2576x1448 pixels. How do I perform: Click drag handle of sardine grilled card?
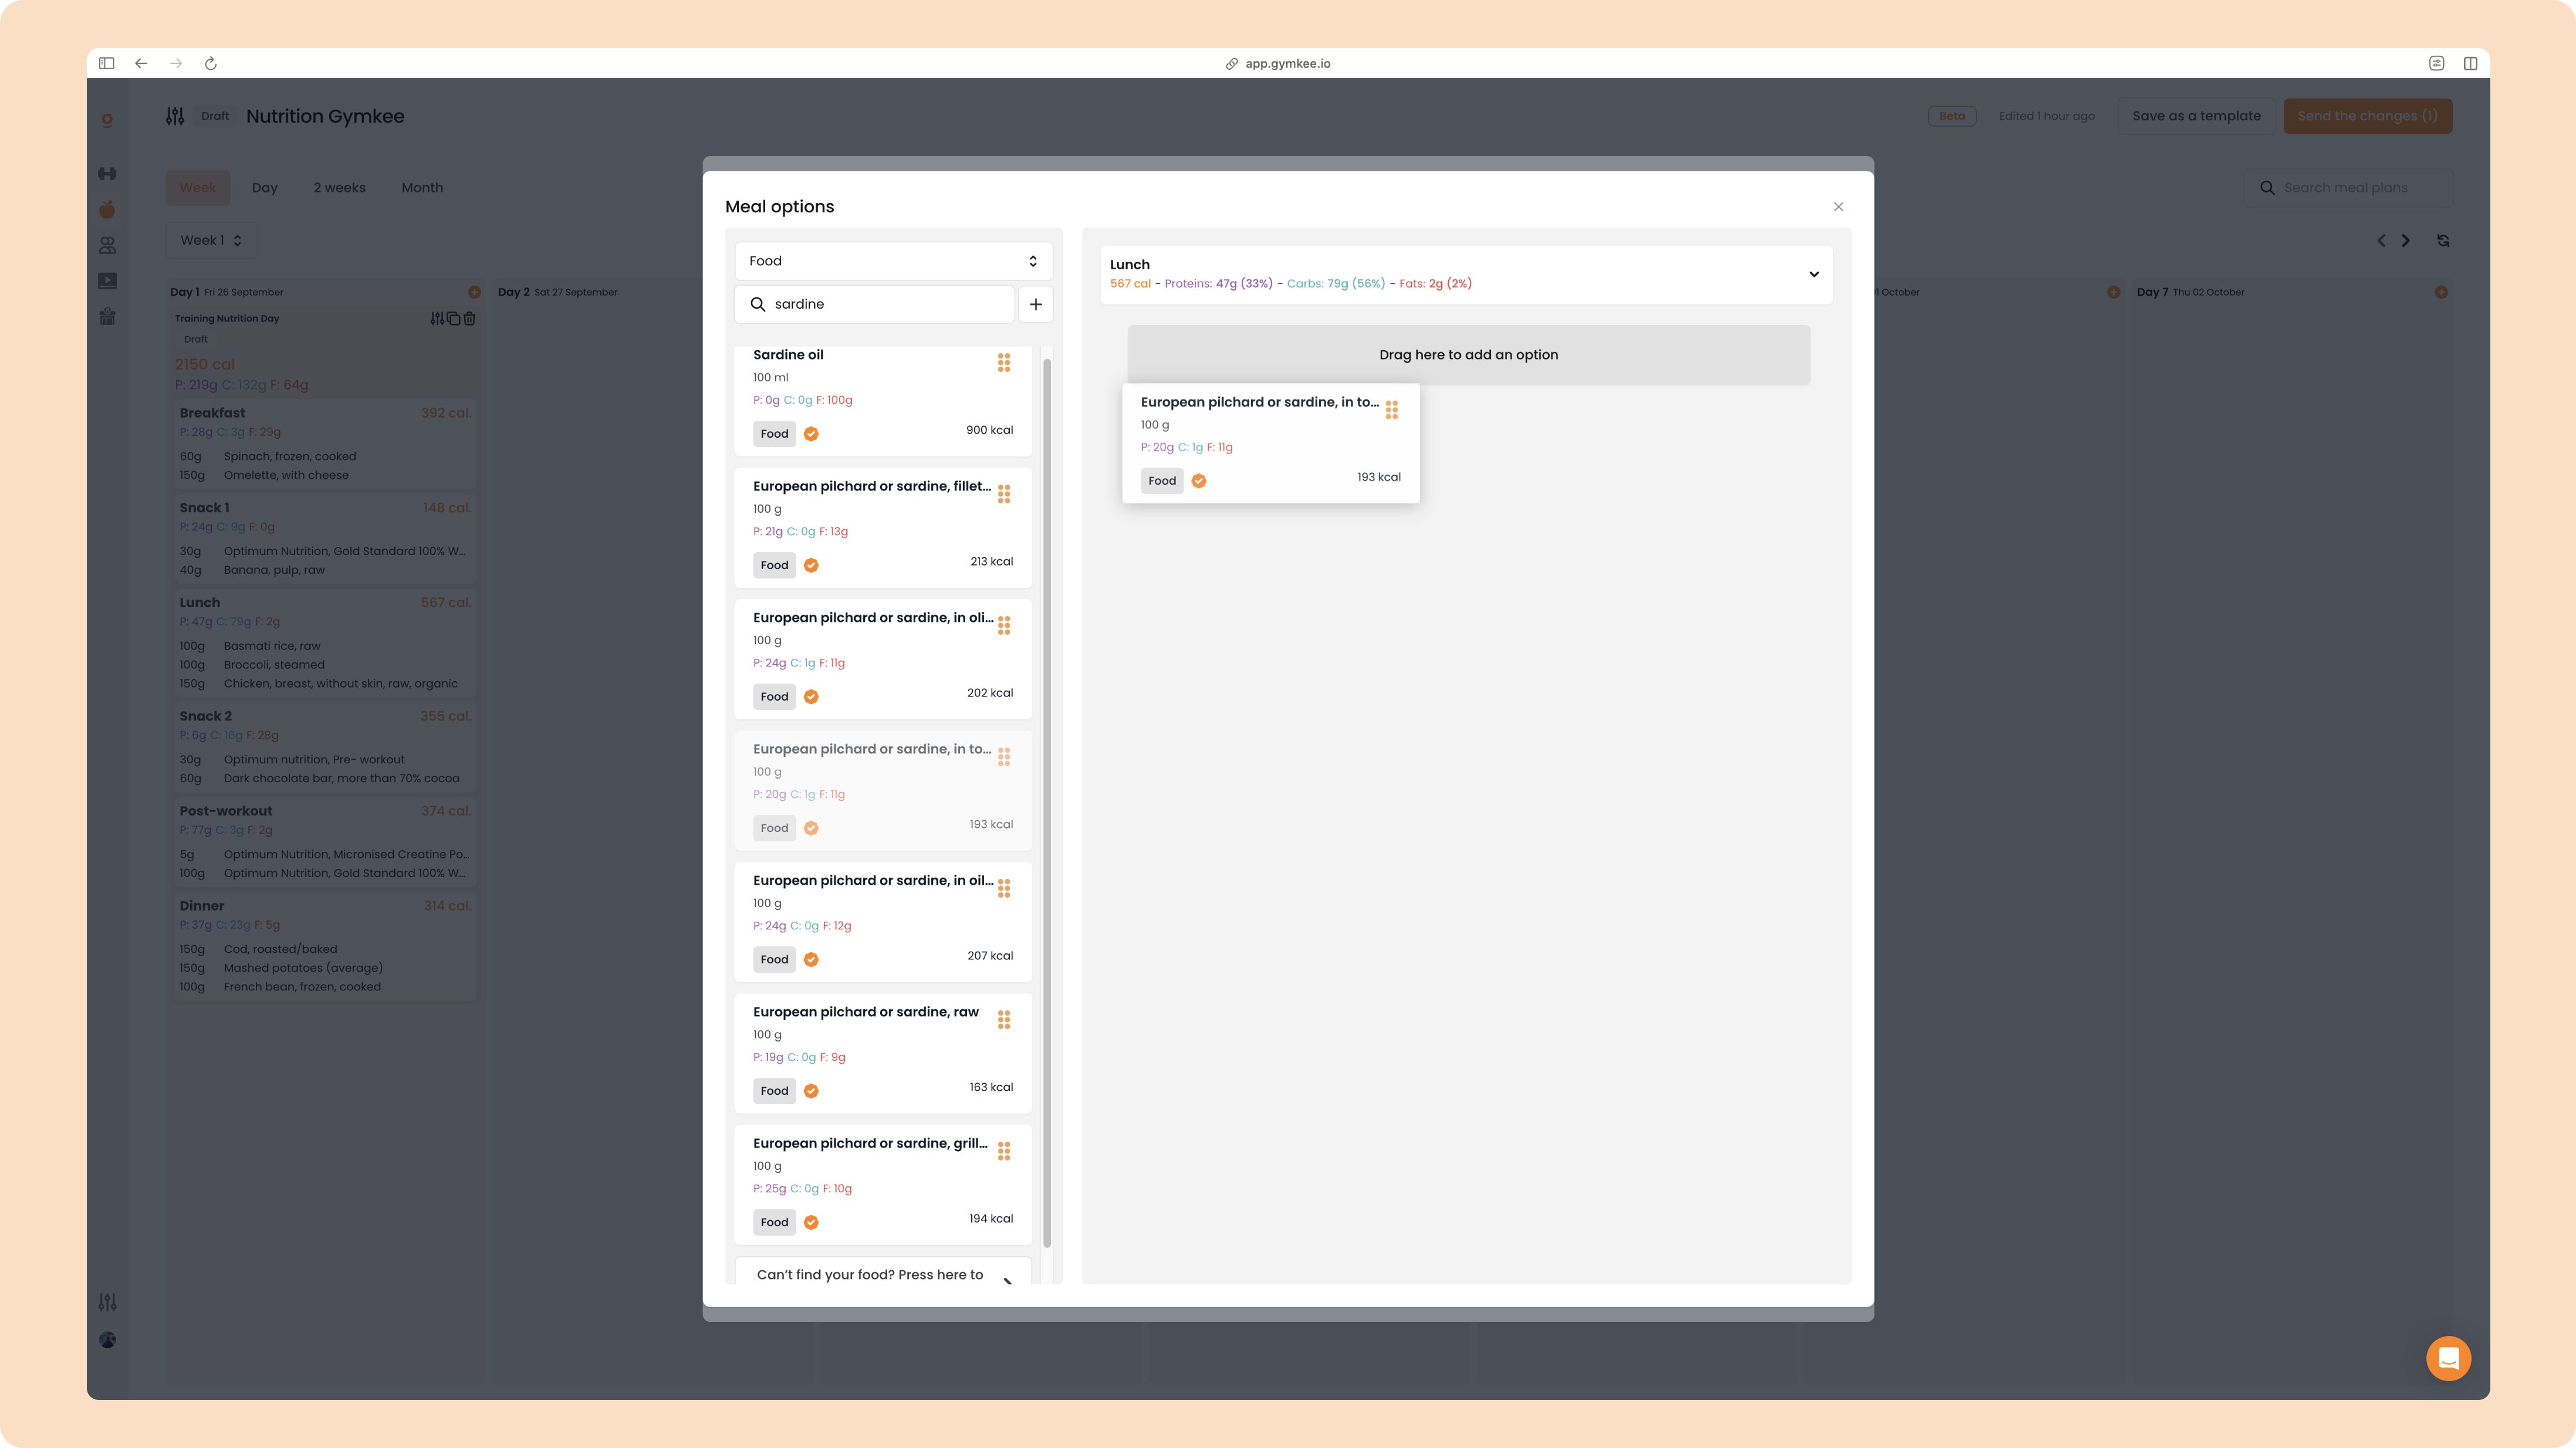tap(1004, 1151)
